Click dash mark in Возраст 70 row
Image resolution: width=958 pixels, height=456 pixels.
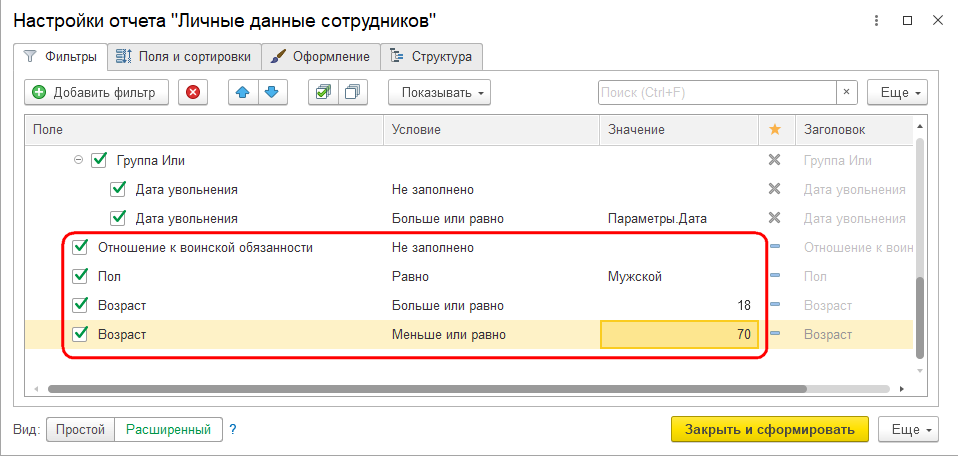(x=775, y=334)
